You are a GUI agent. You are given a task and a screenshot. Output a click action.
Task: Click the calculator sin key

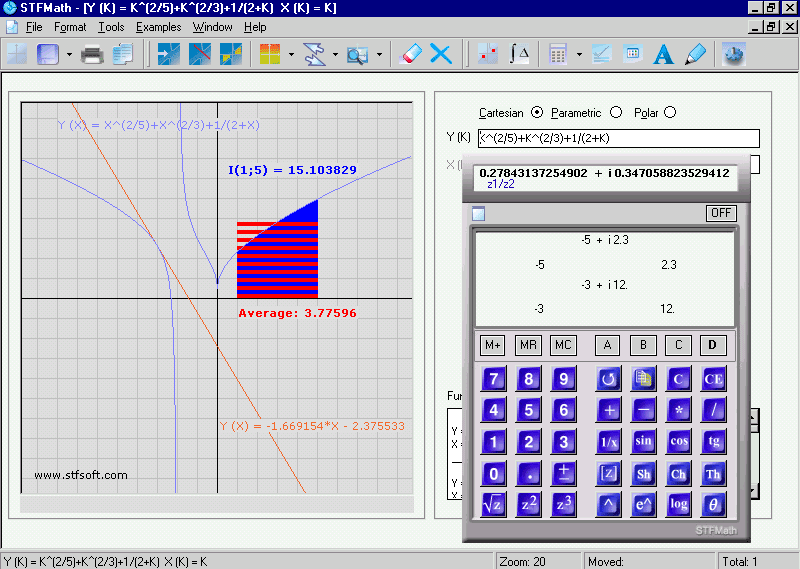coord(643,441)
